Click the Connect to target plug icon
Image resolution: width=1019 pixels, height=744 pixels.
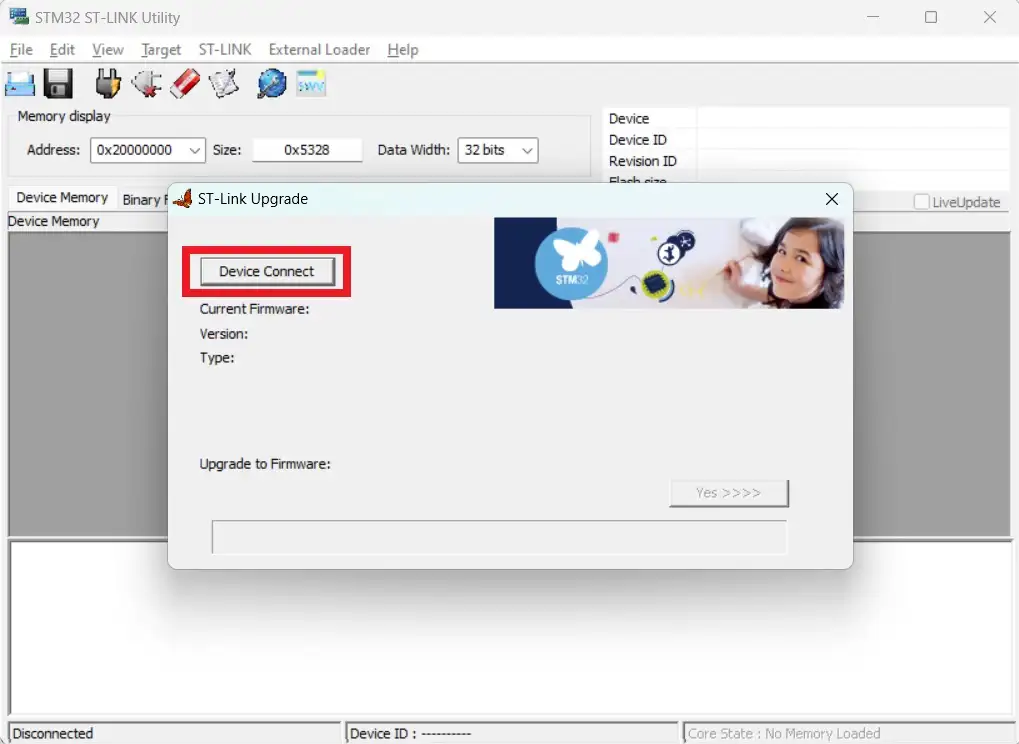click(x=108, y=84)
